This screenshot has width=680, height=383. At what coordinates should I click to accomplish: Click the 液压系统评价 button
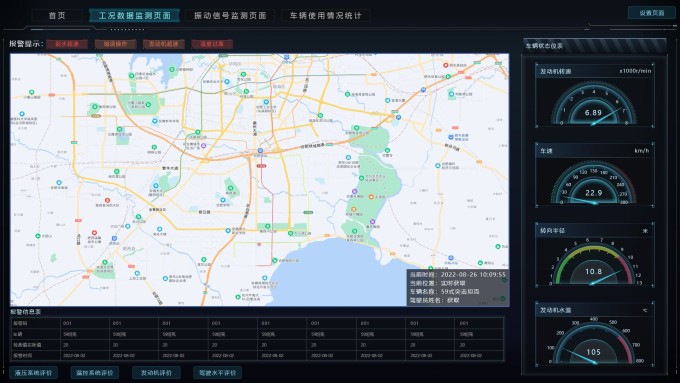pyautogui.click(x=33, y=373)
